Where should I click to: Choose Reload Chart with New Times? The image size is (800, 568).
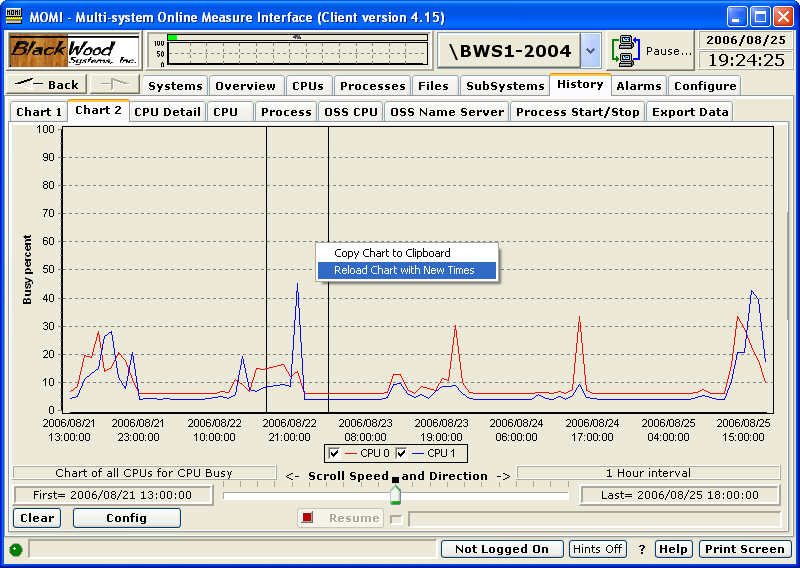click(407, 270)
